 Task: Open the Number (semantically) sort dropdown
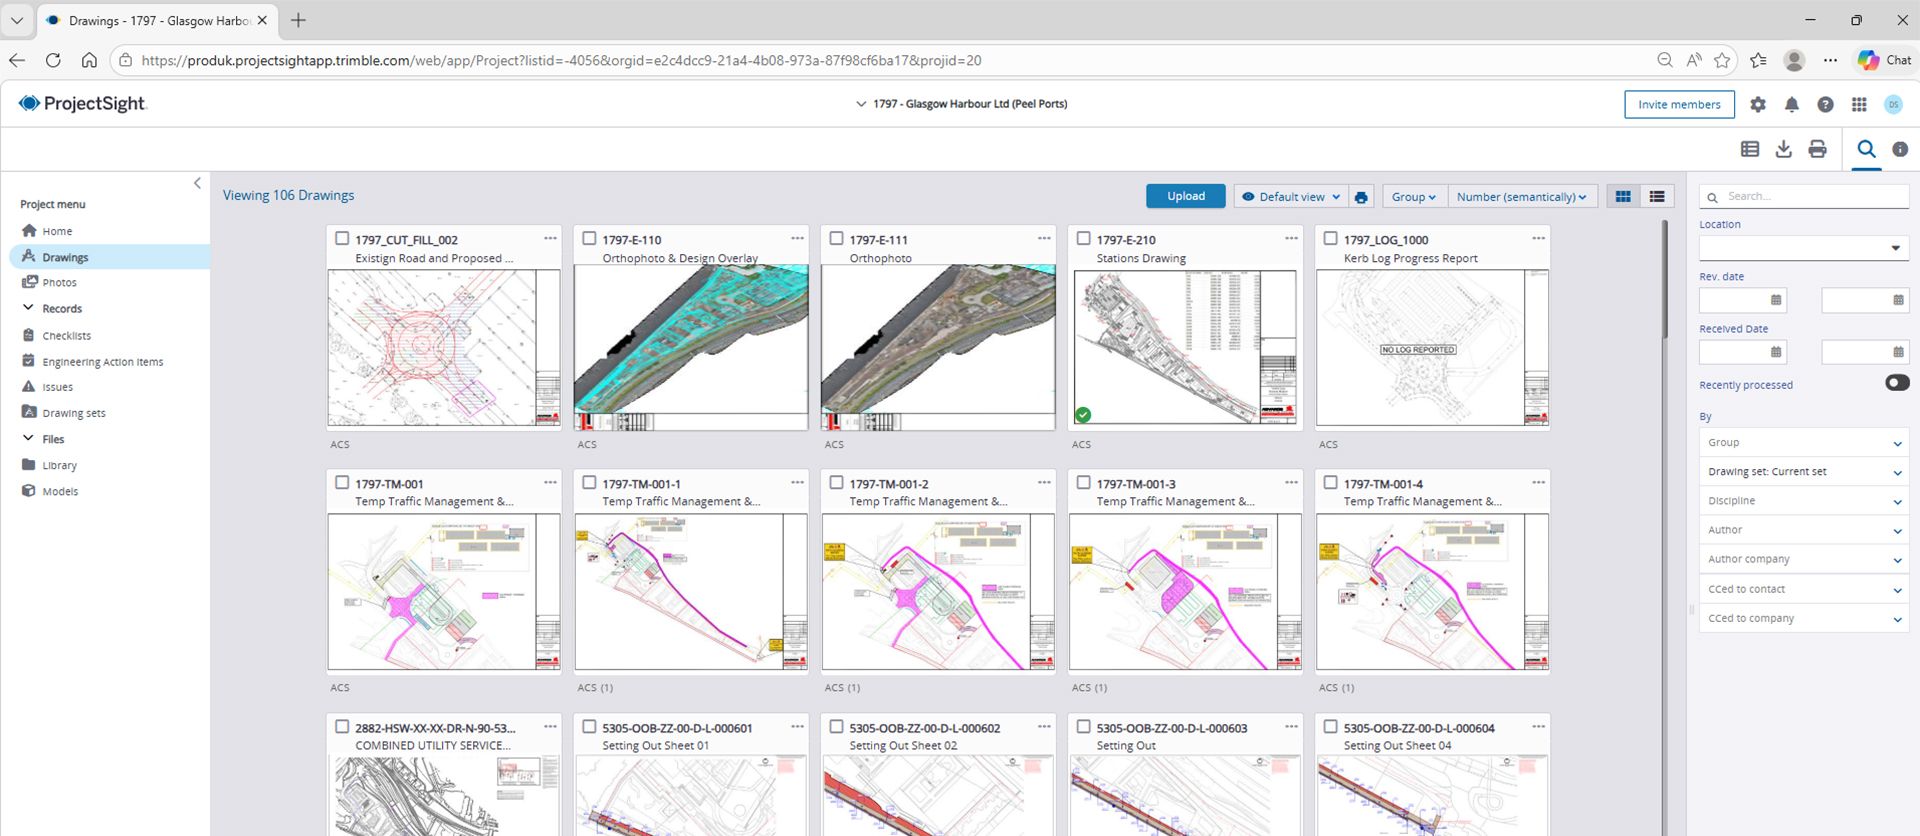coord(1521,197)
